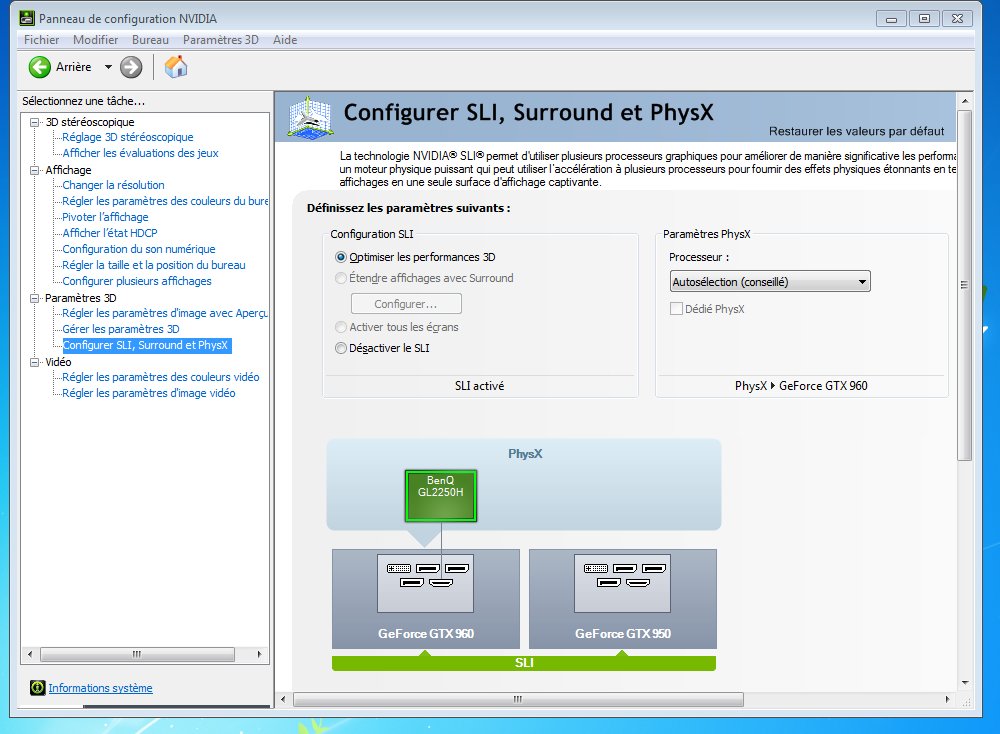Select Changer la résolution in tree

113,185
